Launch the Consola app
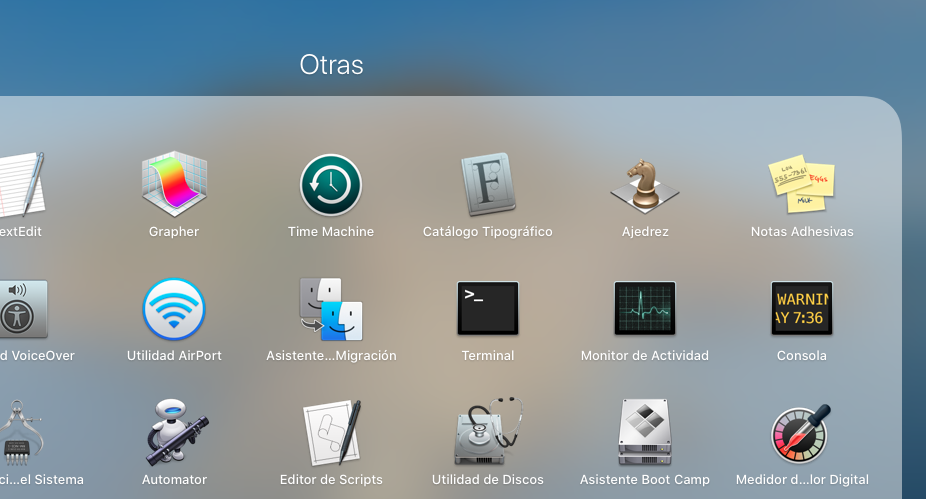Viewport: 926px width, 499px height. 801,308
